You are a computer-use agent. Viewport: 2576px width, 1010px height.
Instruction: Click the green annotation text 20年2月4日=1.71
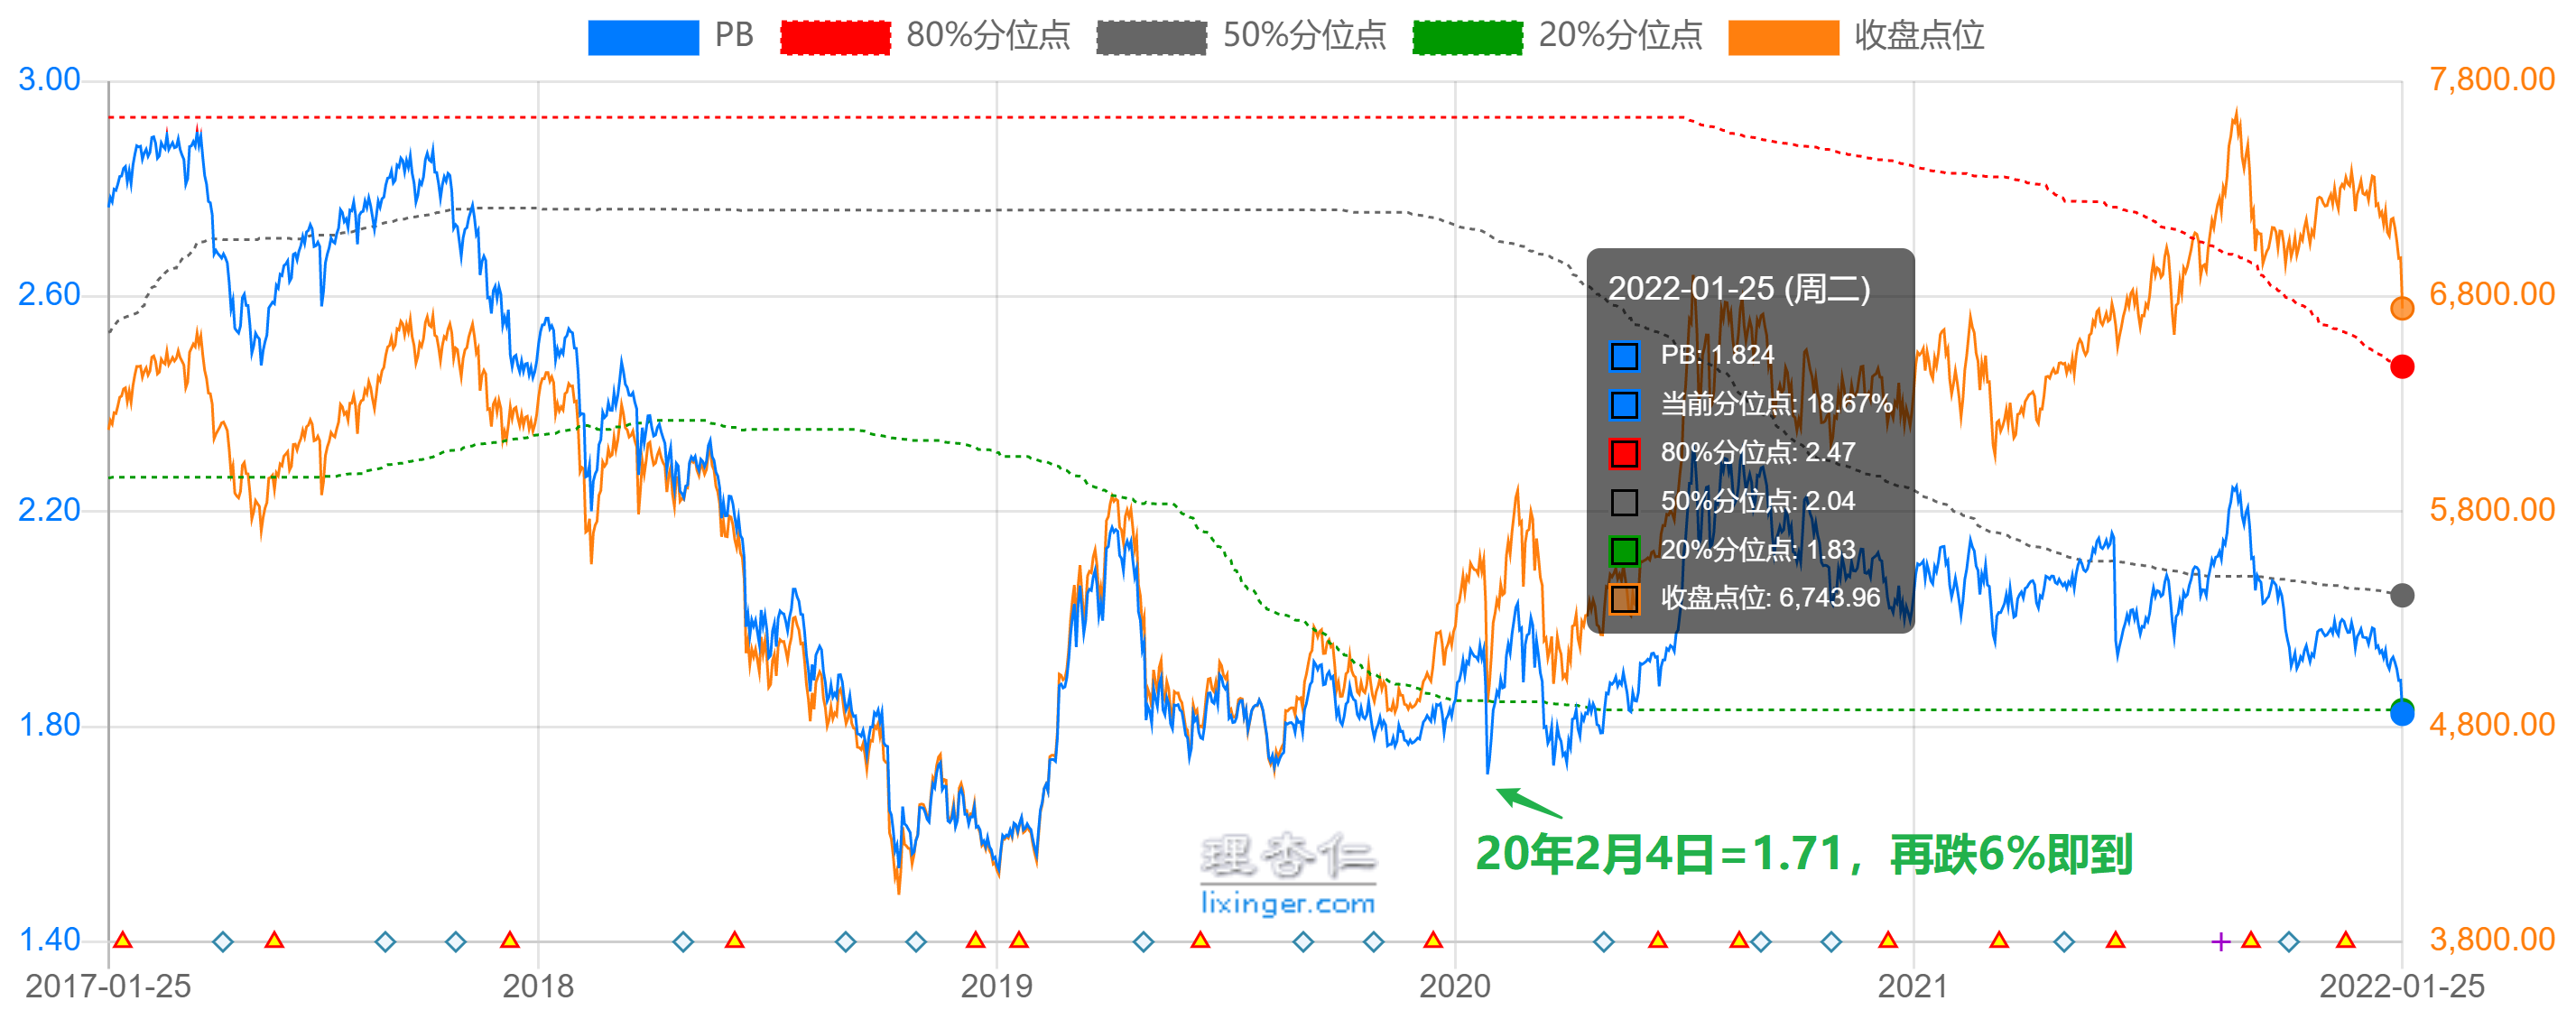pyautogui.click(x=1658, y=854)
